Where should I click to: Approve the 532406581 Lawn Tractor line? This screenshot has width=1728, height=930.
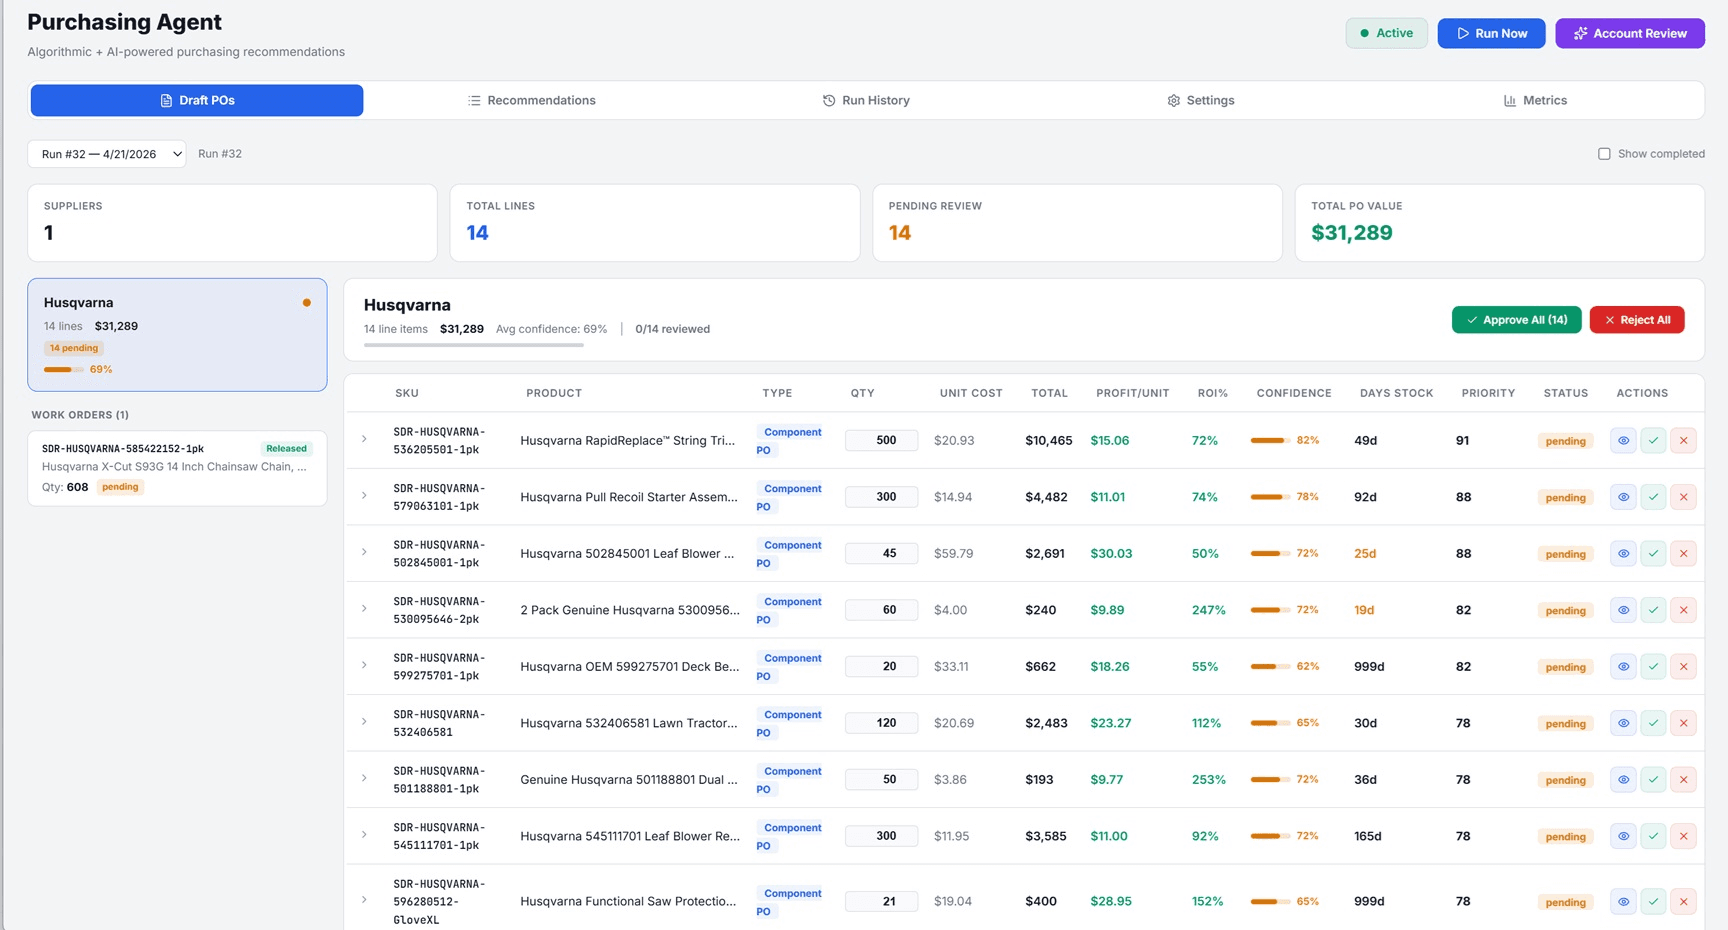1653,723
